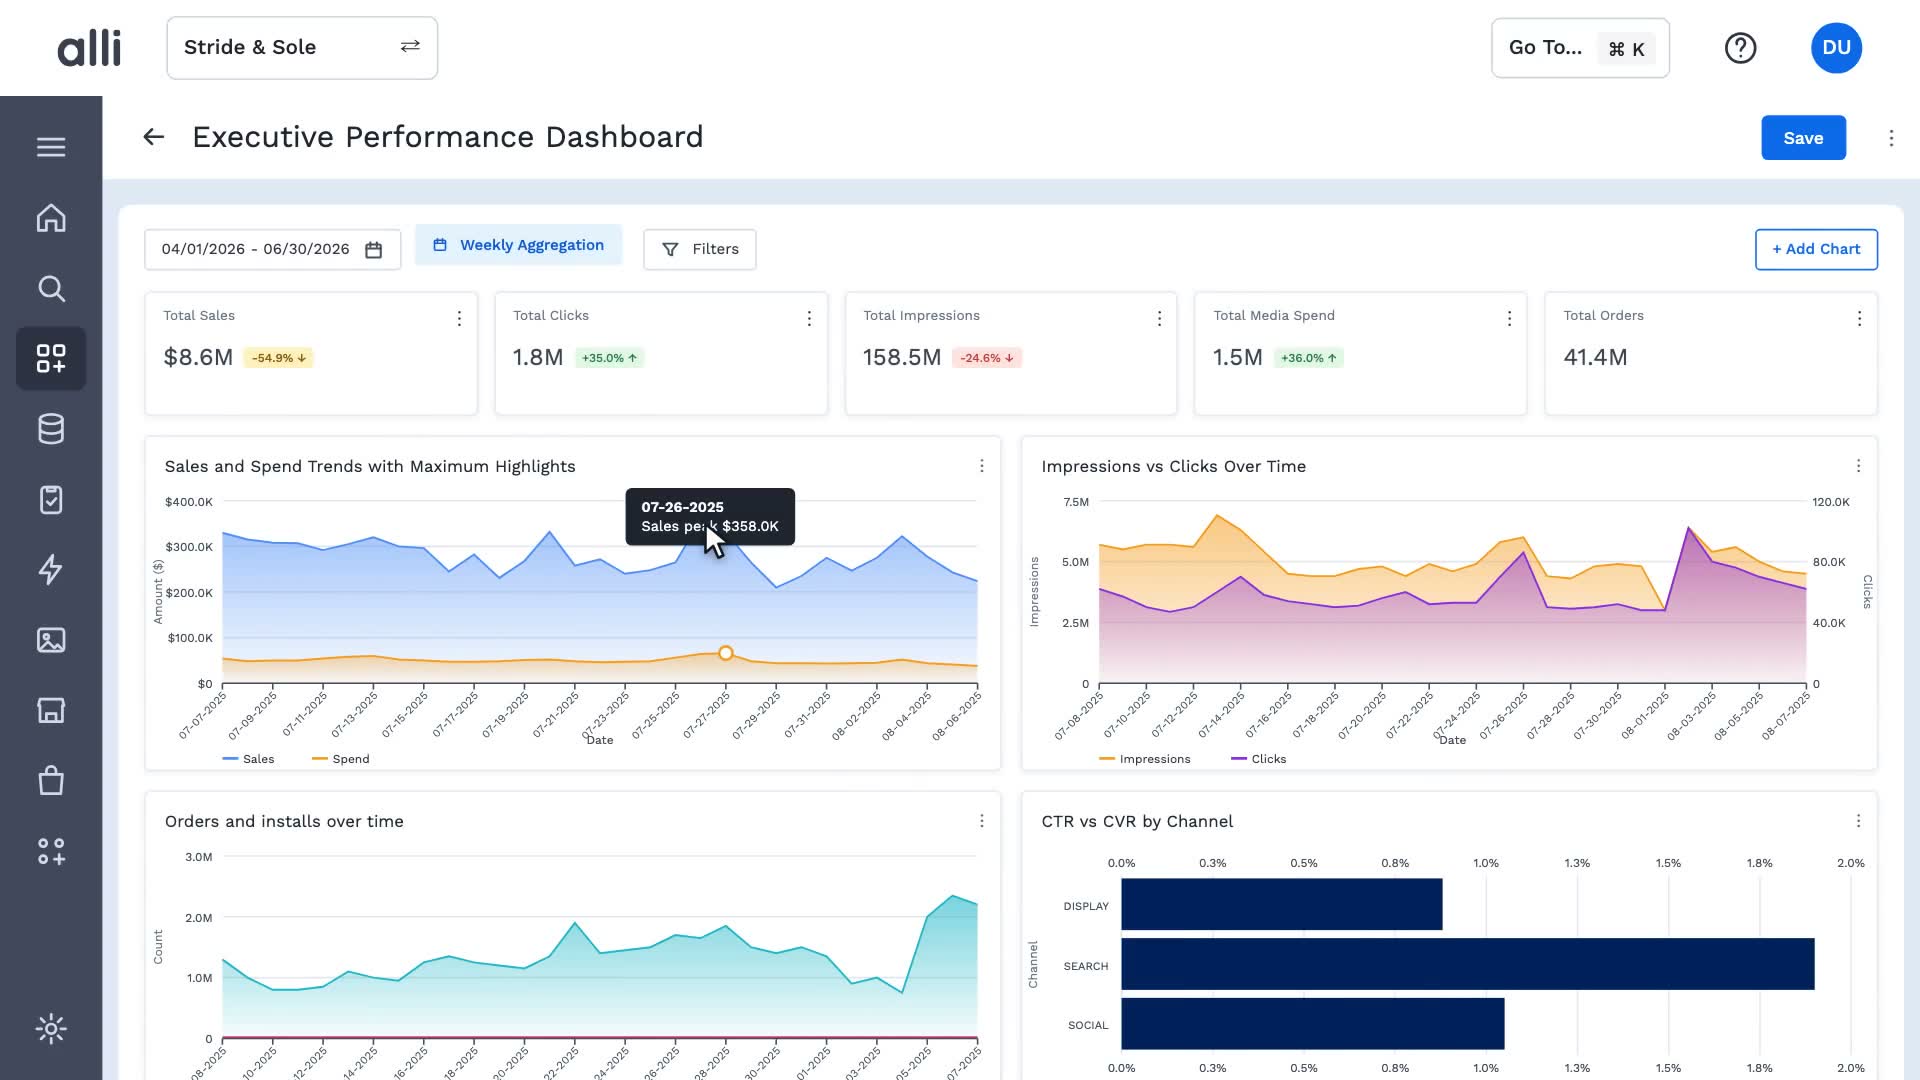Go to Home via sidebar icon
Screen dimensions: 1920x1080
51,218
